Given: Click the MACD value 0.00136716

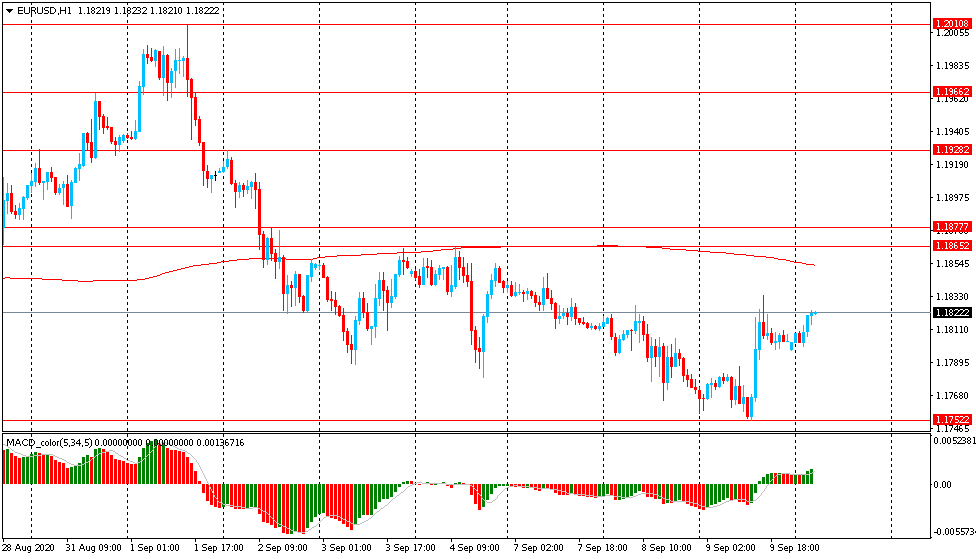Looking at the screenshot, I should 220,443.
